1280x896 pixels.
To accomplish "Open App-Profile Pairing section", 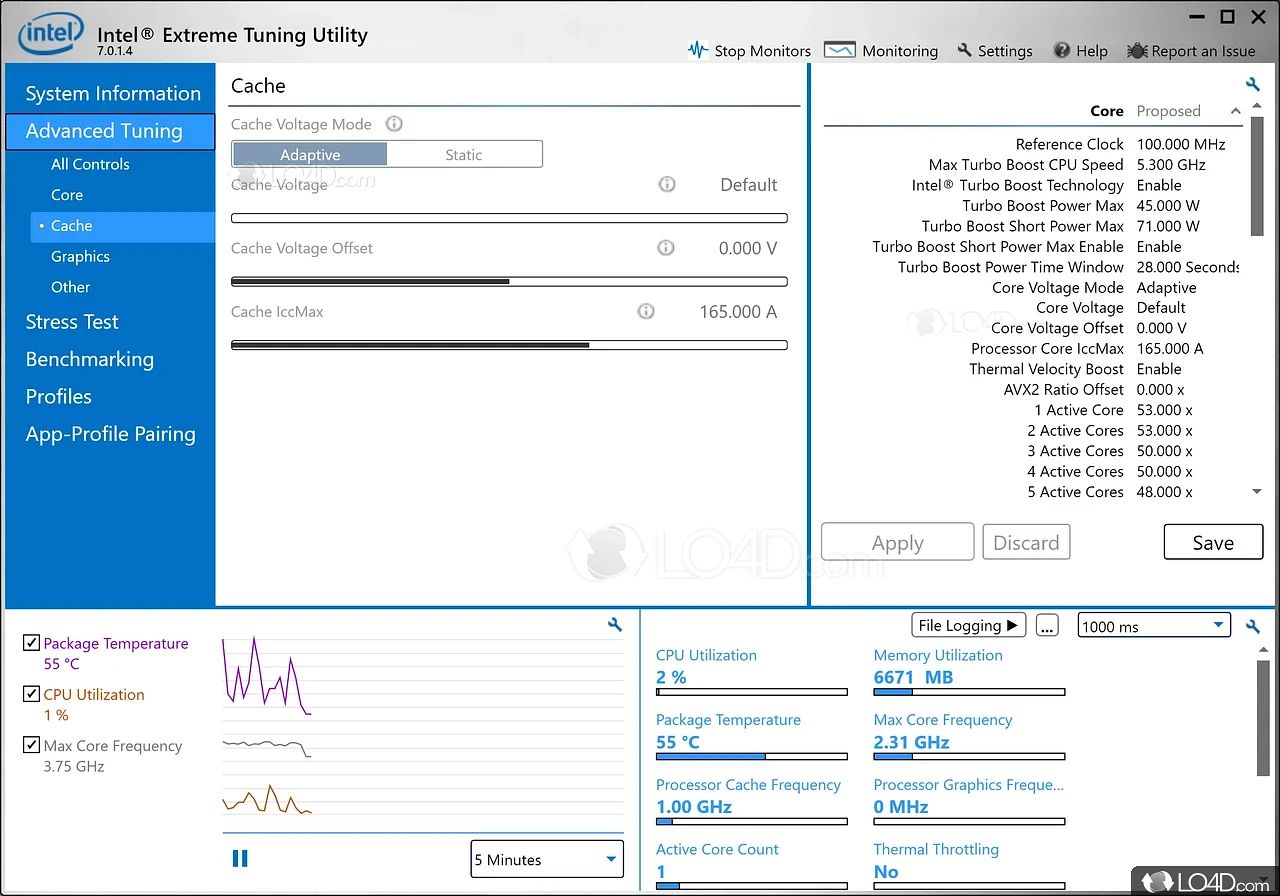I will pos(110,434).
